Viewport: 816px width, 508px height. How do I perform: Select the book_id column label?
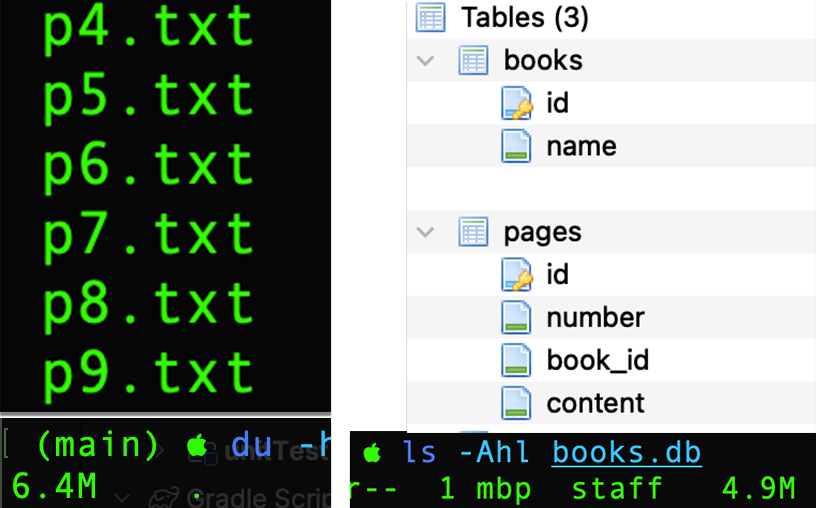597,361
